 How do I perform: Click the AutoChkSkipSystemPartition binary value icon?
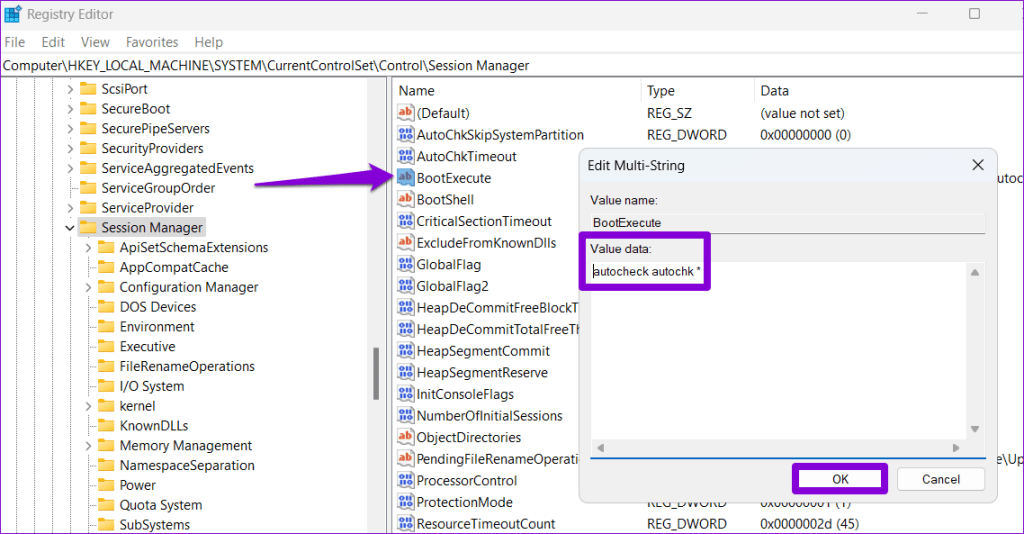(x=406, y=134)
